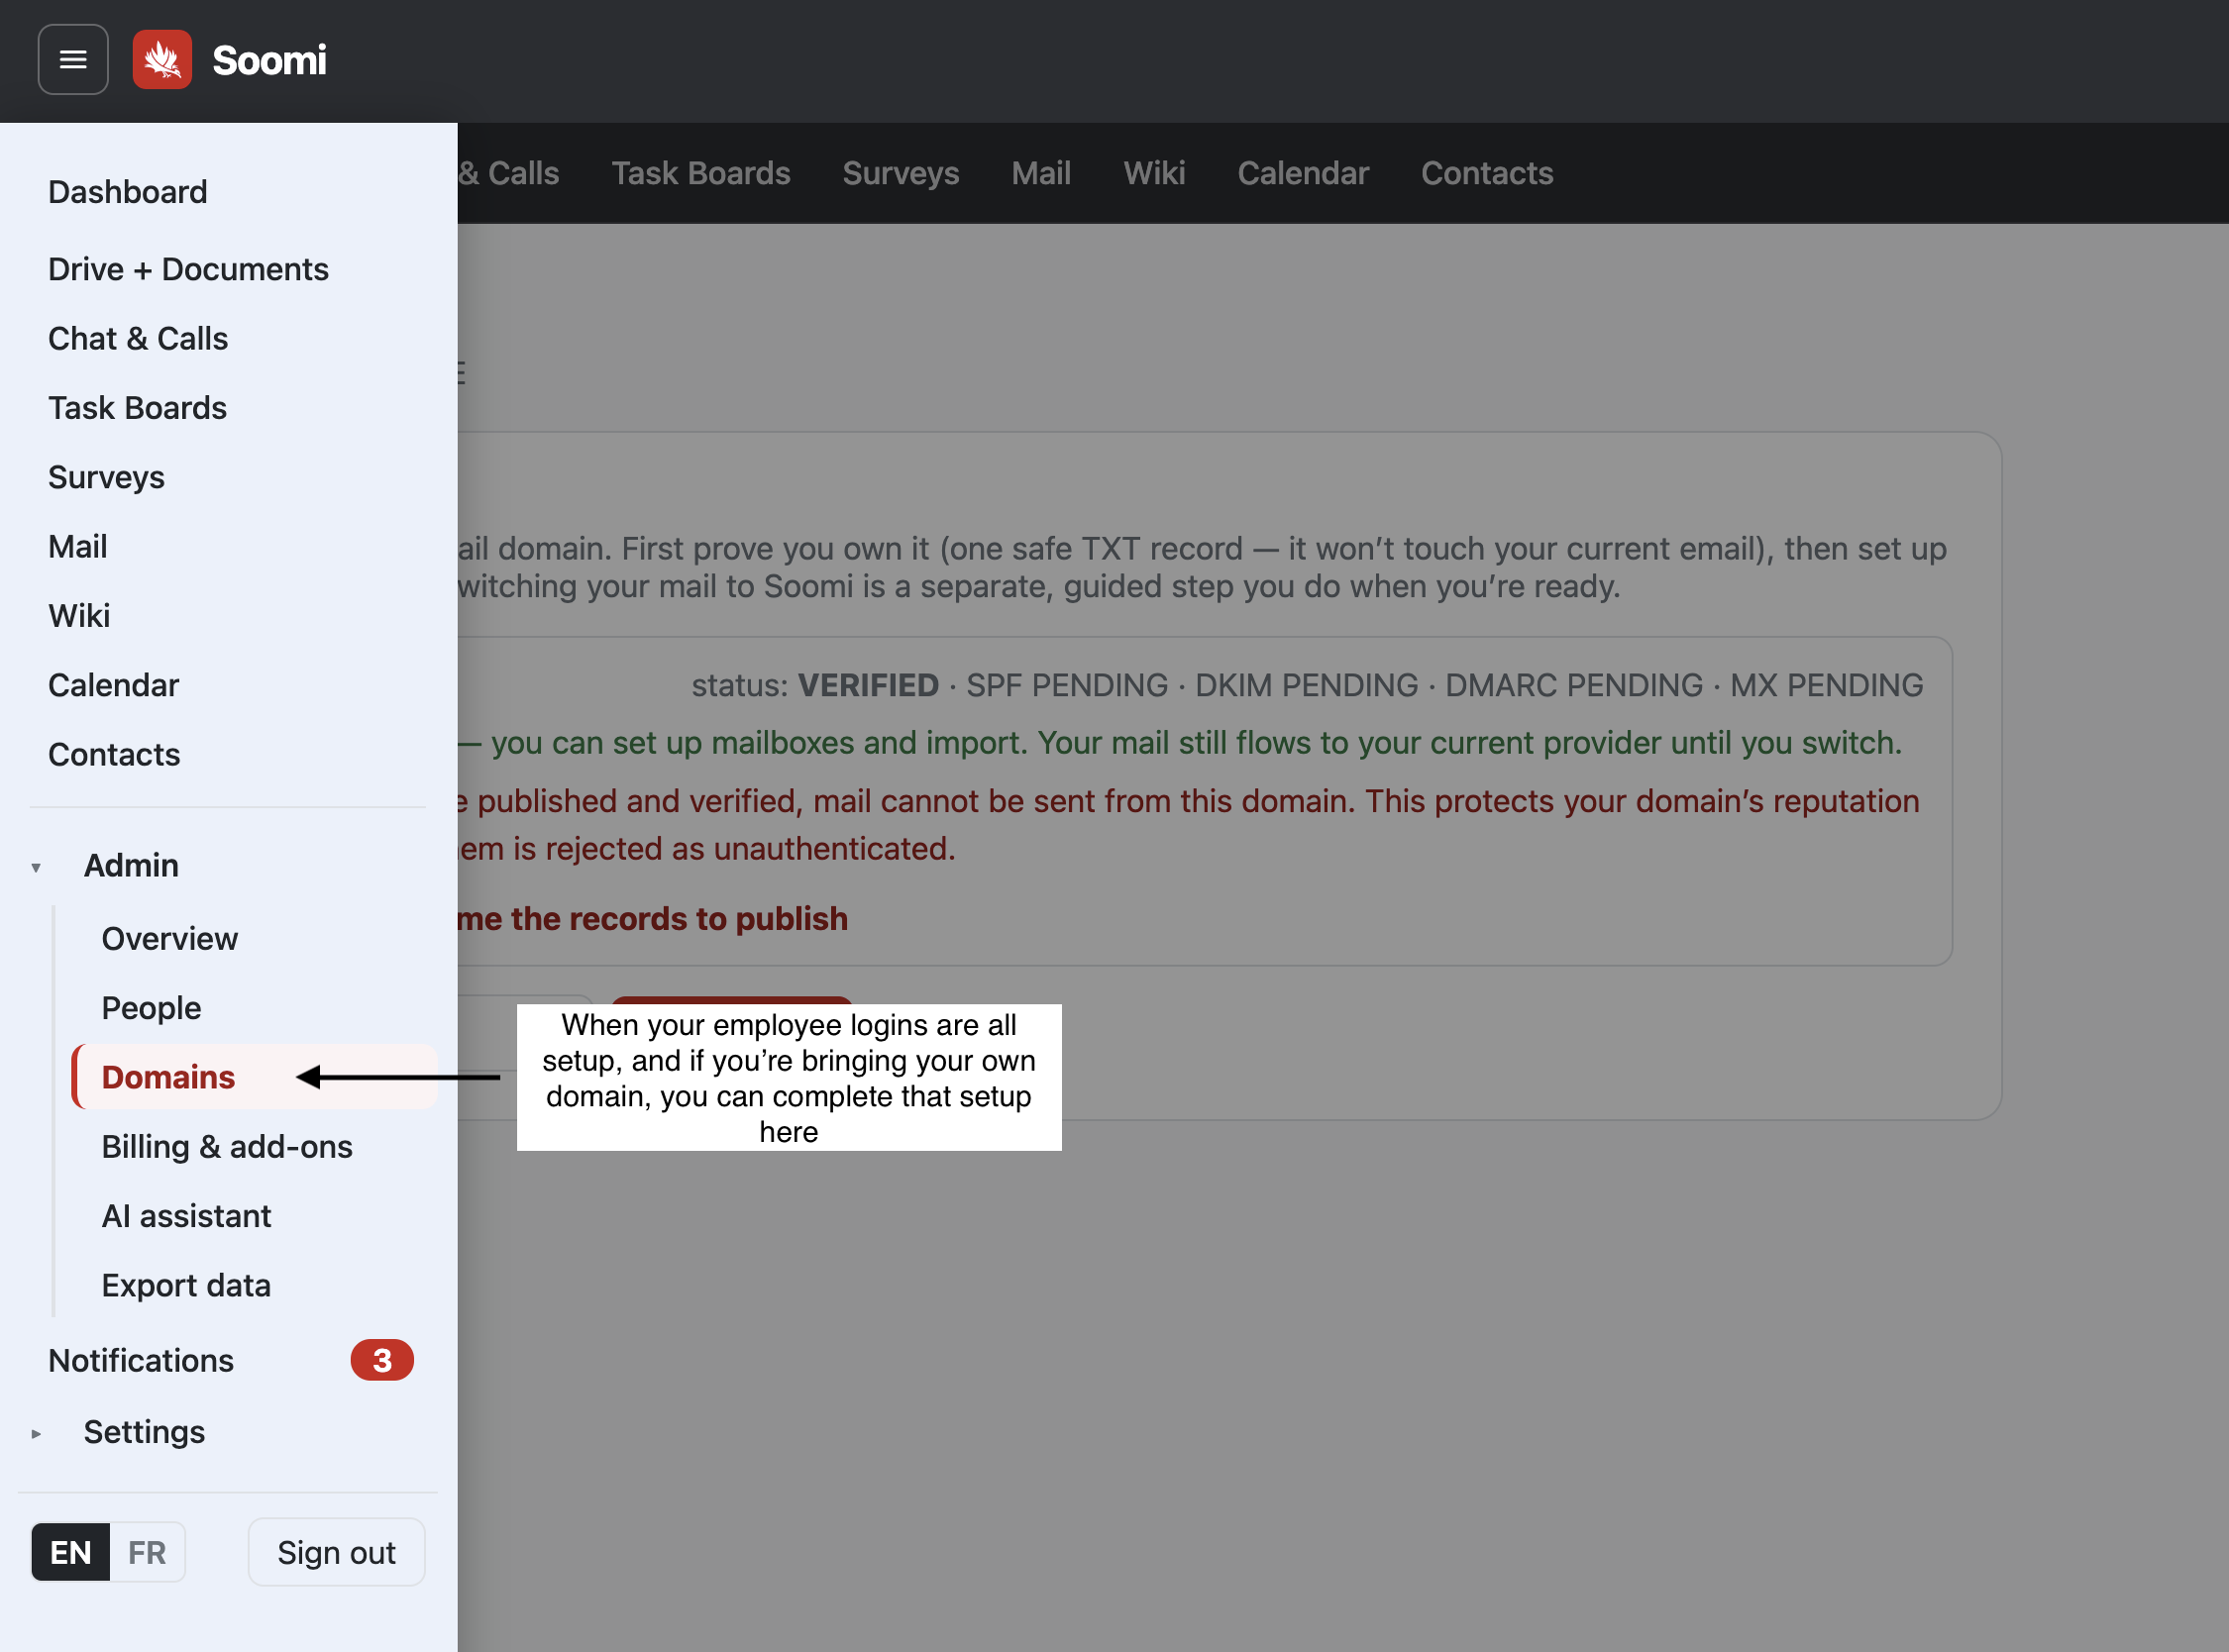The image size is (2229, 1652).
Task: Open Drive + Documents in sidebar
Action: (x=188, y=269)
